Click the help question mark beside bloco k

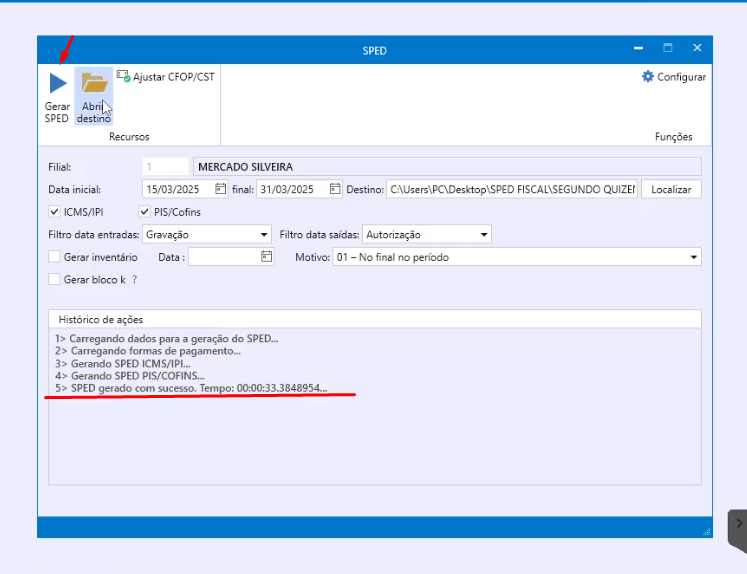[x=134, y=280]
